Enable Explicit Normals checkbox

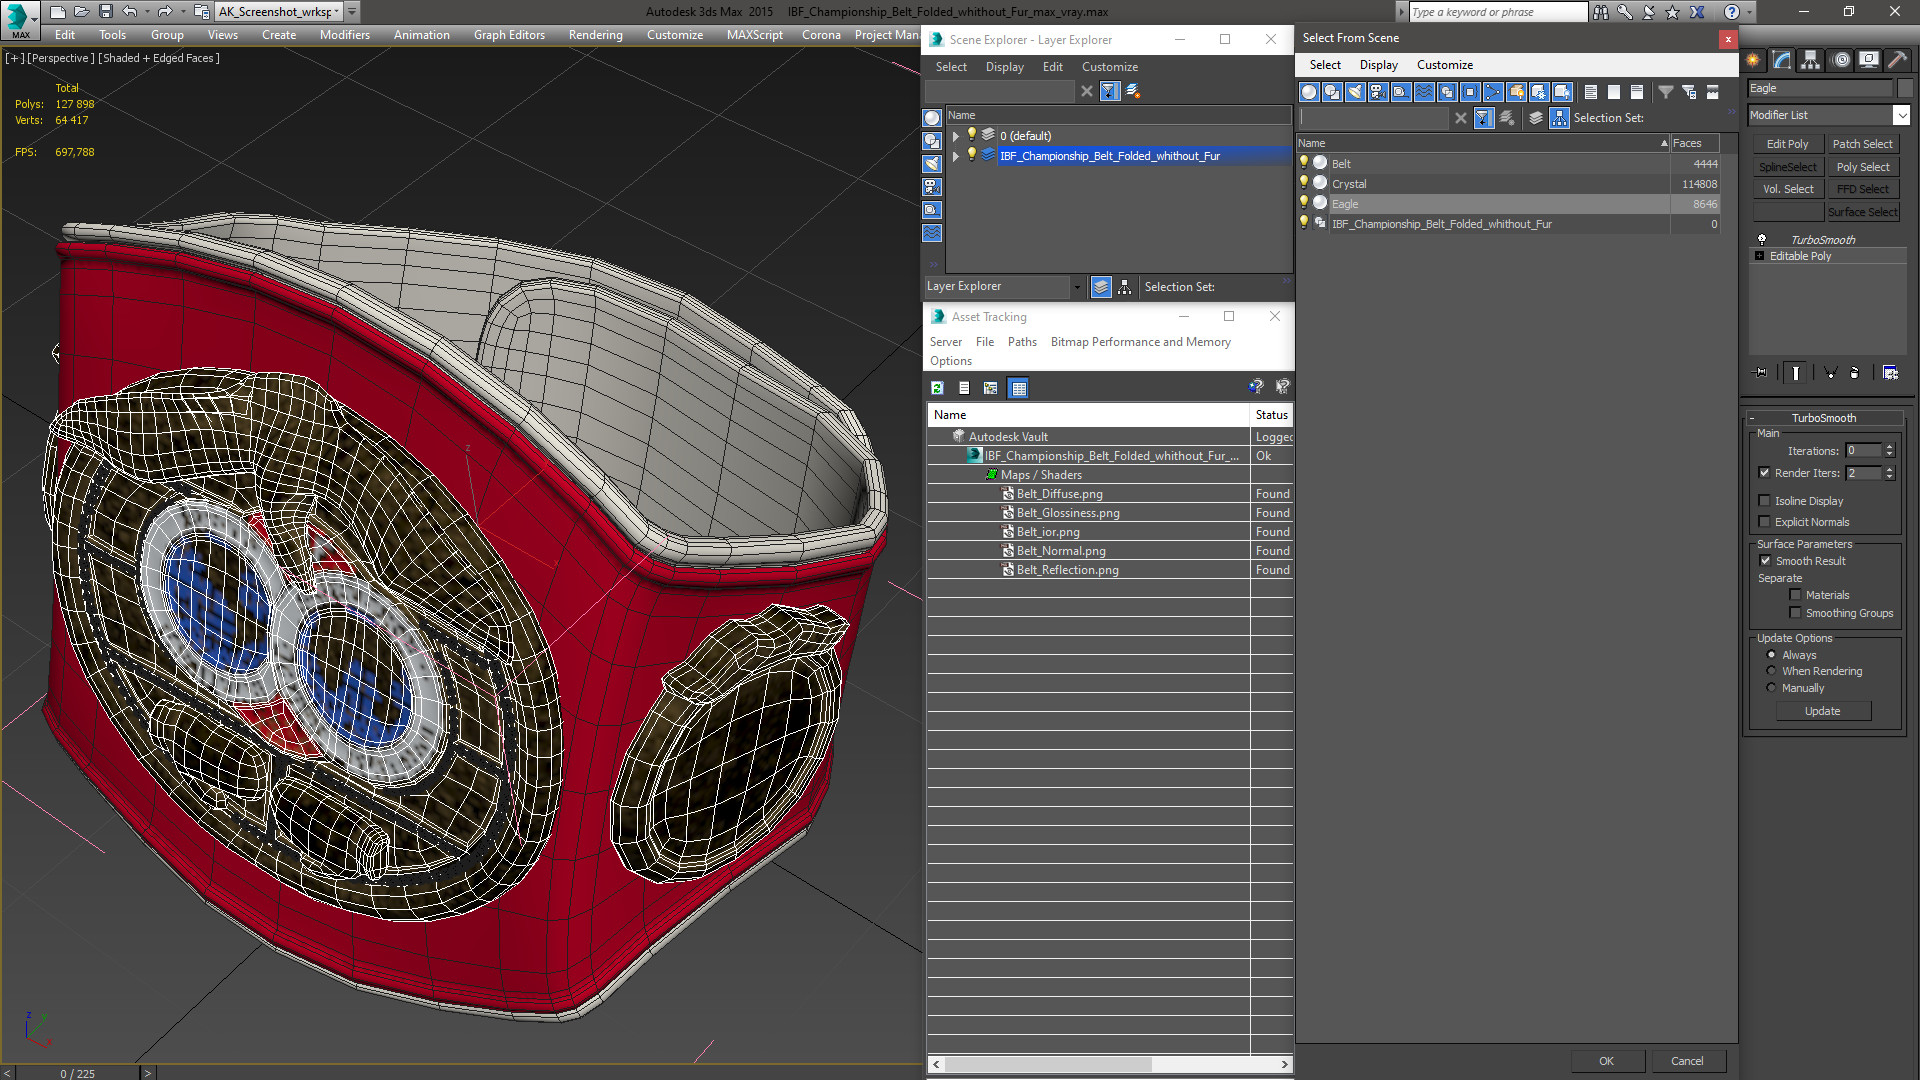(1764, 522)
